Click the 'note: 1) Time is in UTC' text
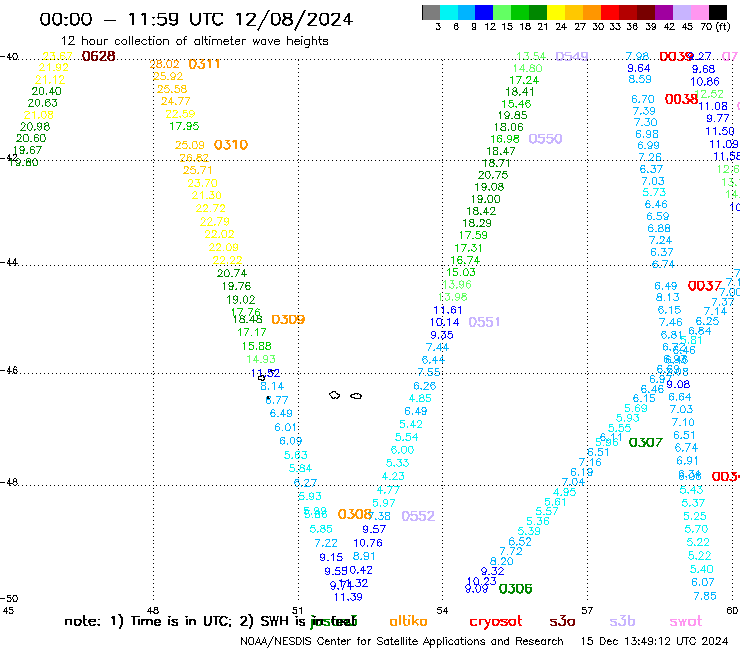This screenshot has width=740, height=650. pos(148,621)
